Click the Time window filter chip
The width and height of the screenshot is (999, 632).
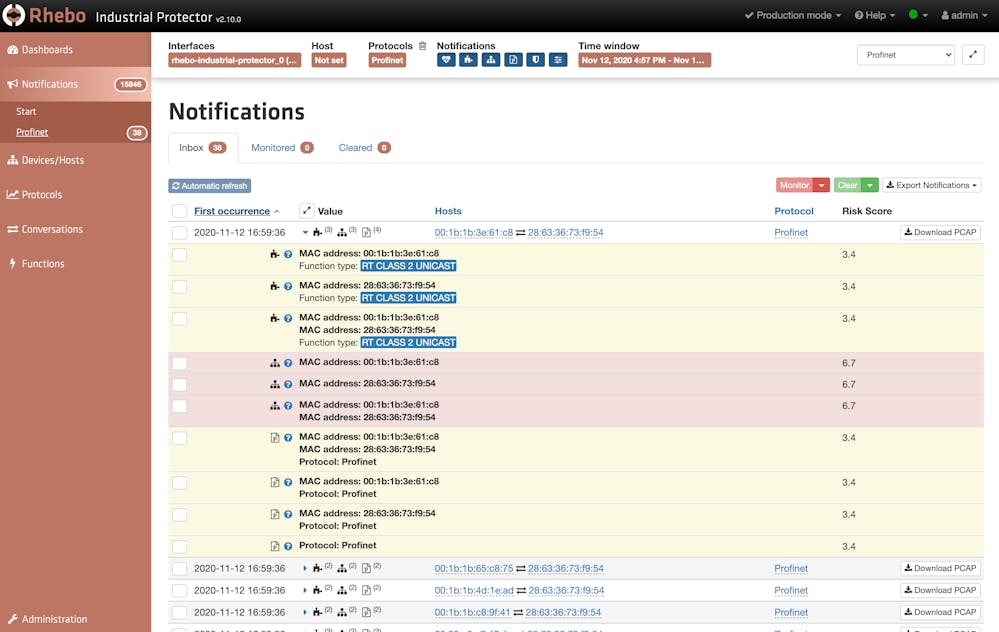pos(644,60)
